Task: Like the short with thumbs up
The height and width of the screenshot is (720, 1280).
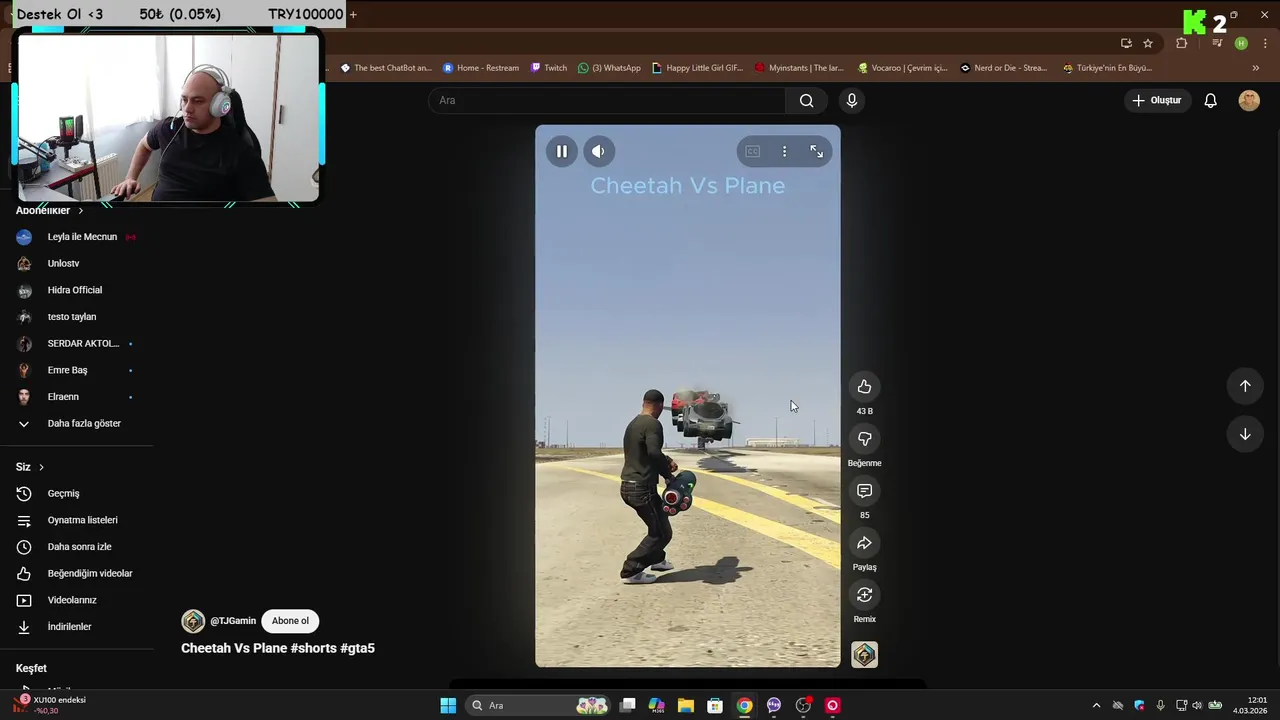Action: click(x=864, y=387)
